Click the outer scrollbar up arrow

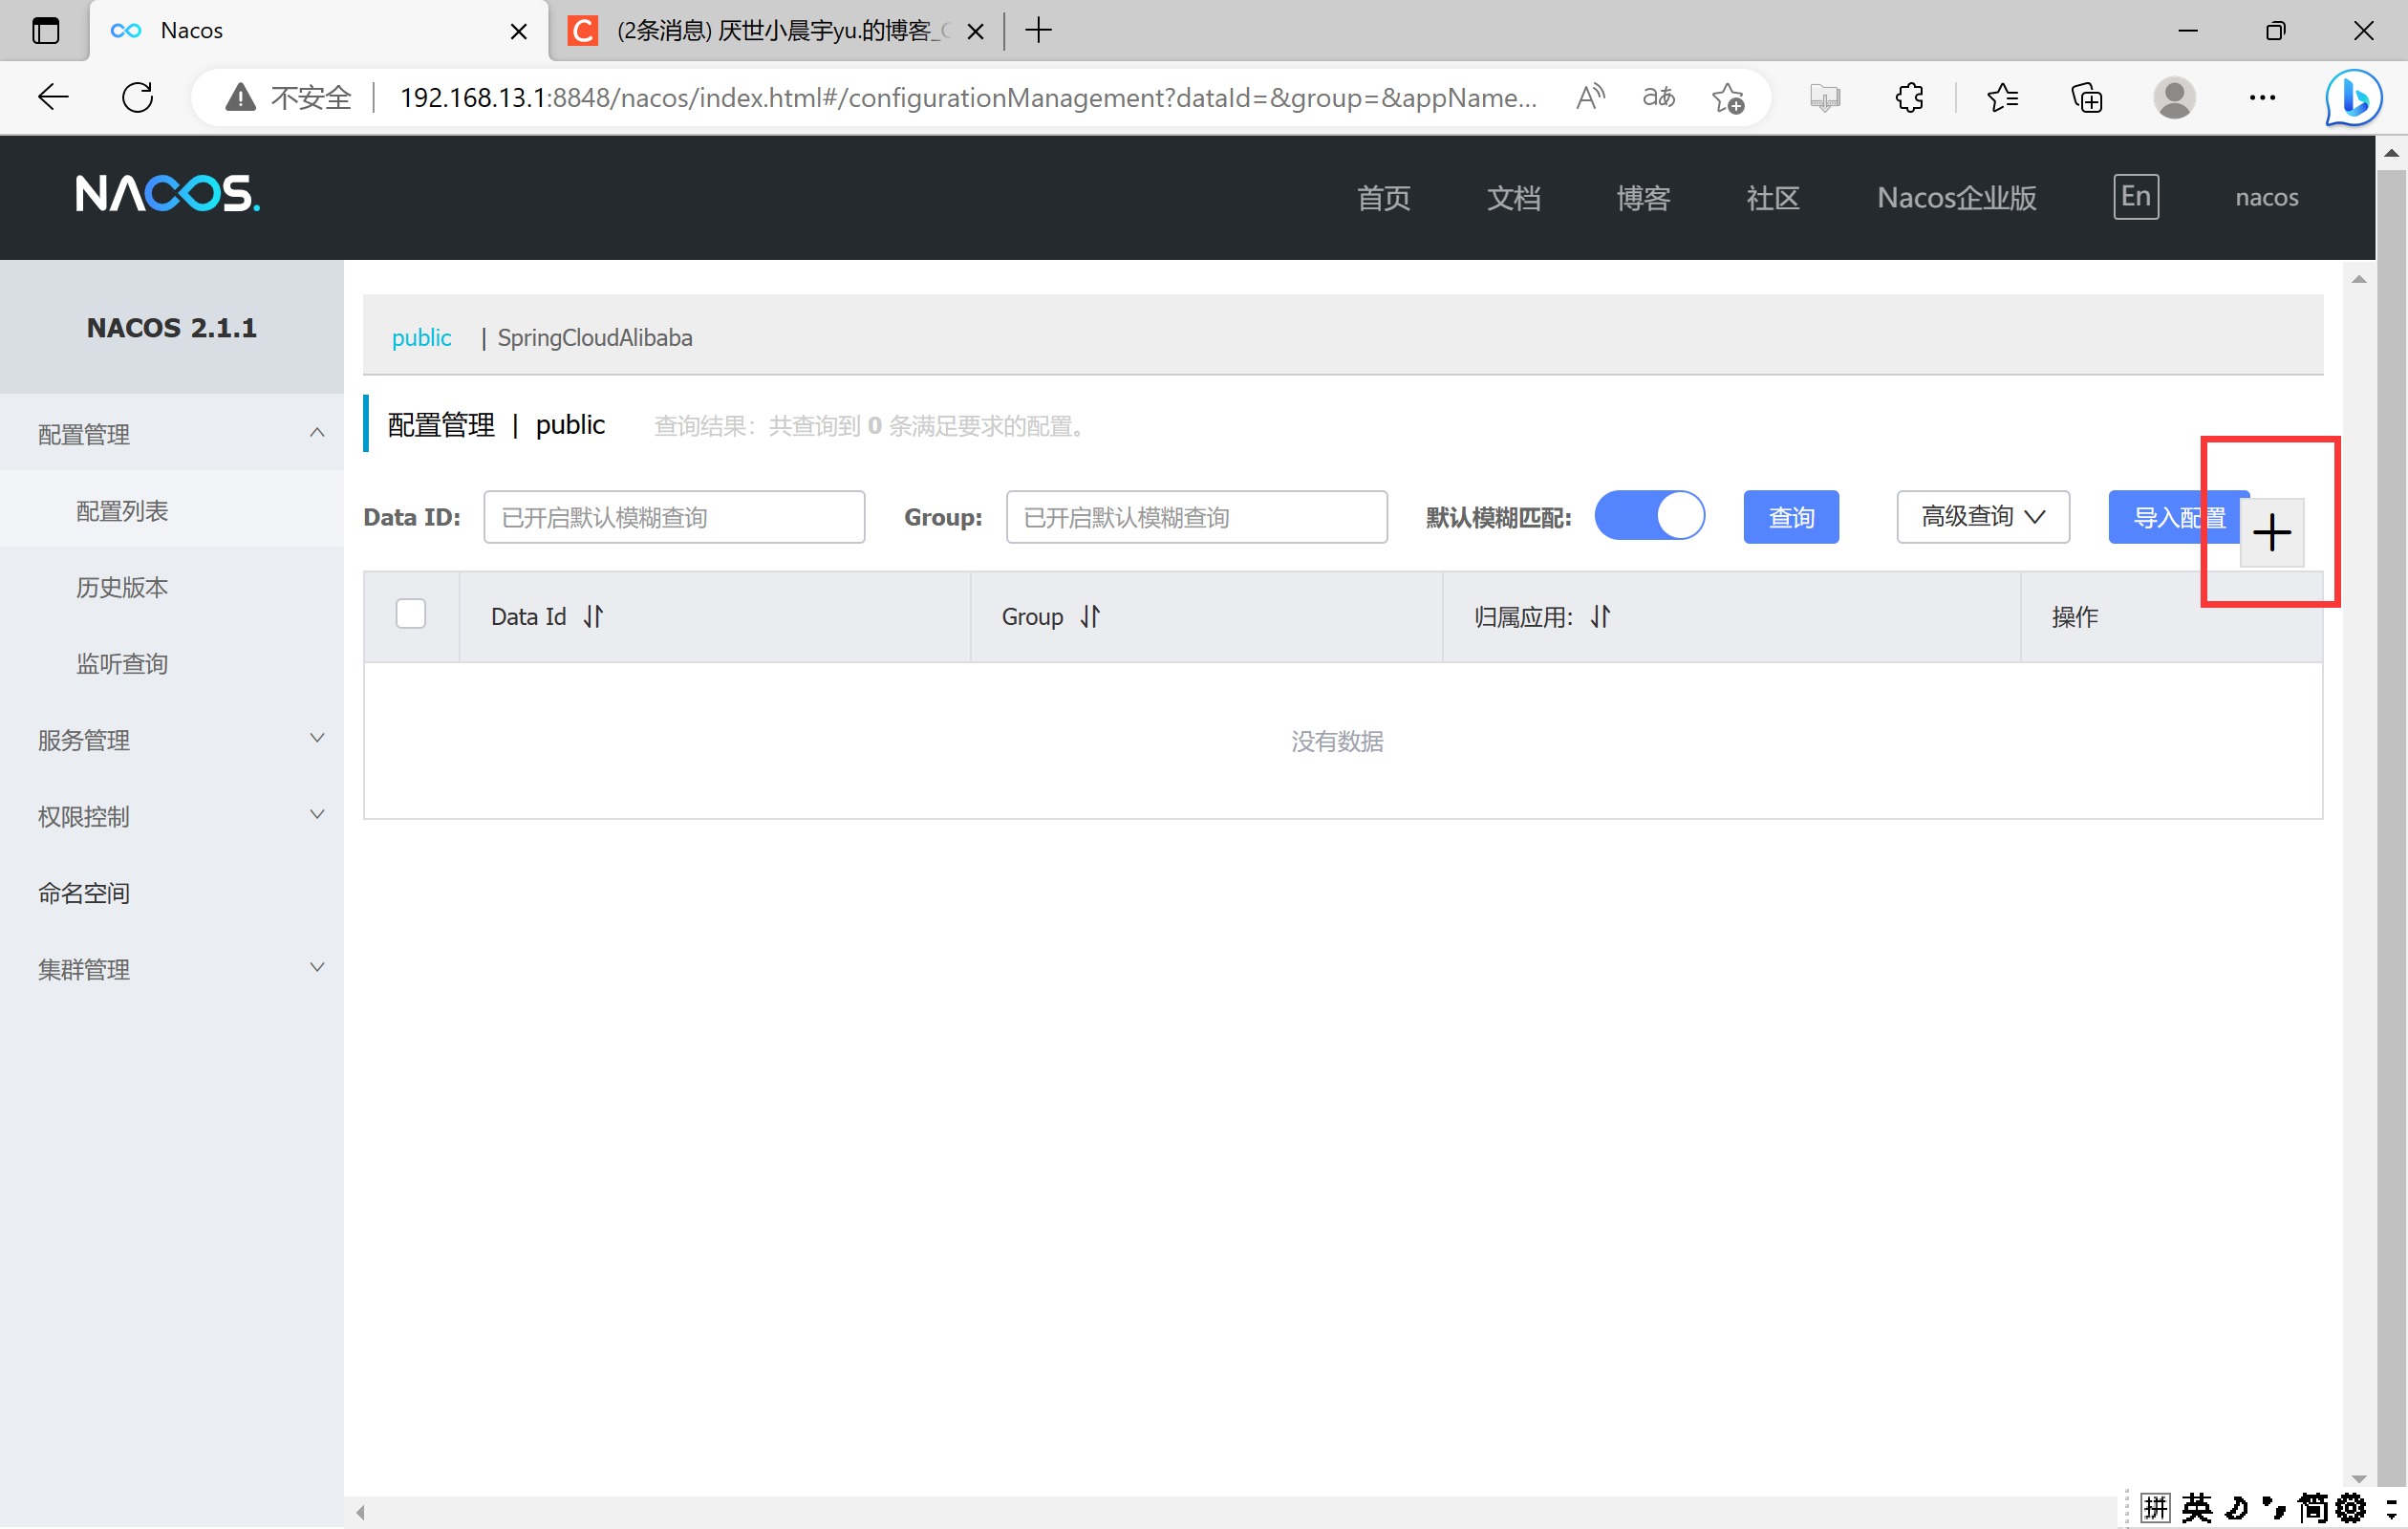coord(2391,153)
